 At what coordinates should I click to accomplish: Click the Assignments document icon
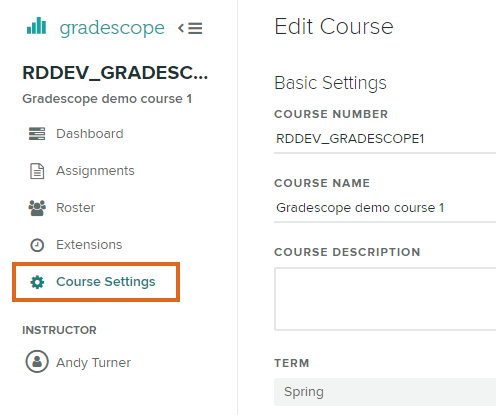click(x=37, y=171)
